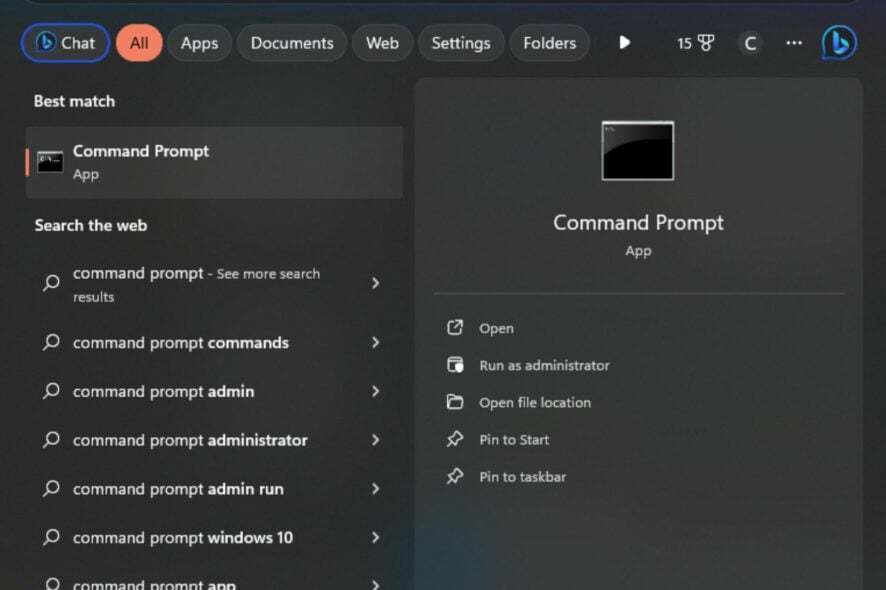Click search icon beside 'See more search results'

[x=51, y=282]
